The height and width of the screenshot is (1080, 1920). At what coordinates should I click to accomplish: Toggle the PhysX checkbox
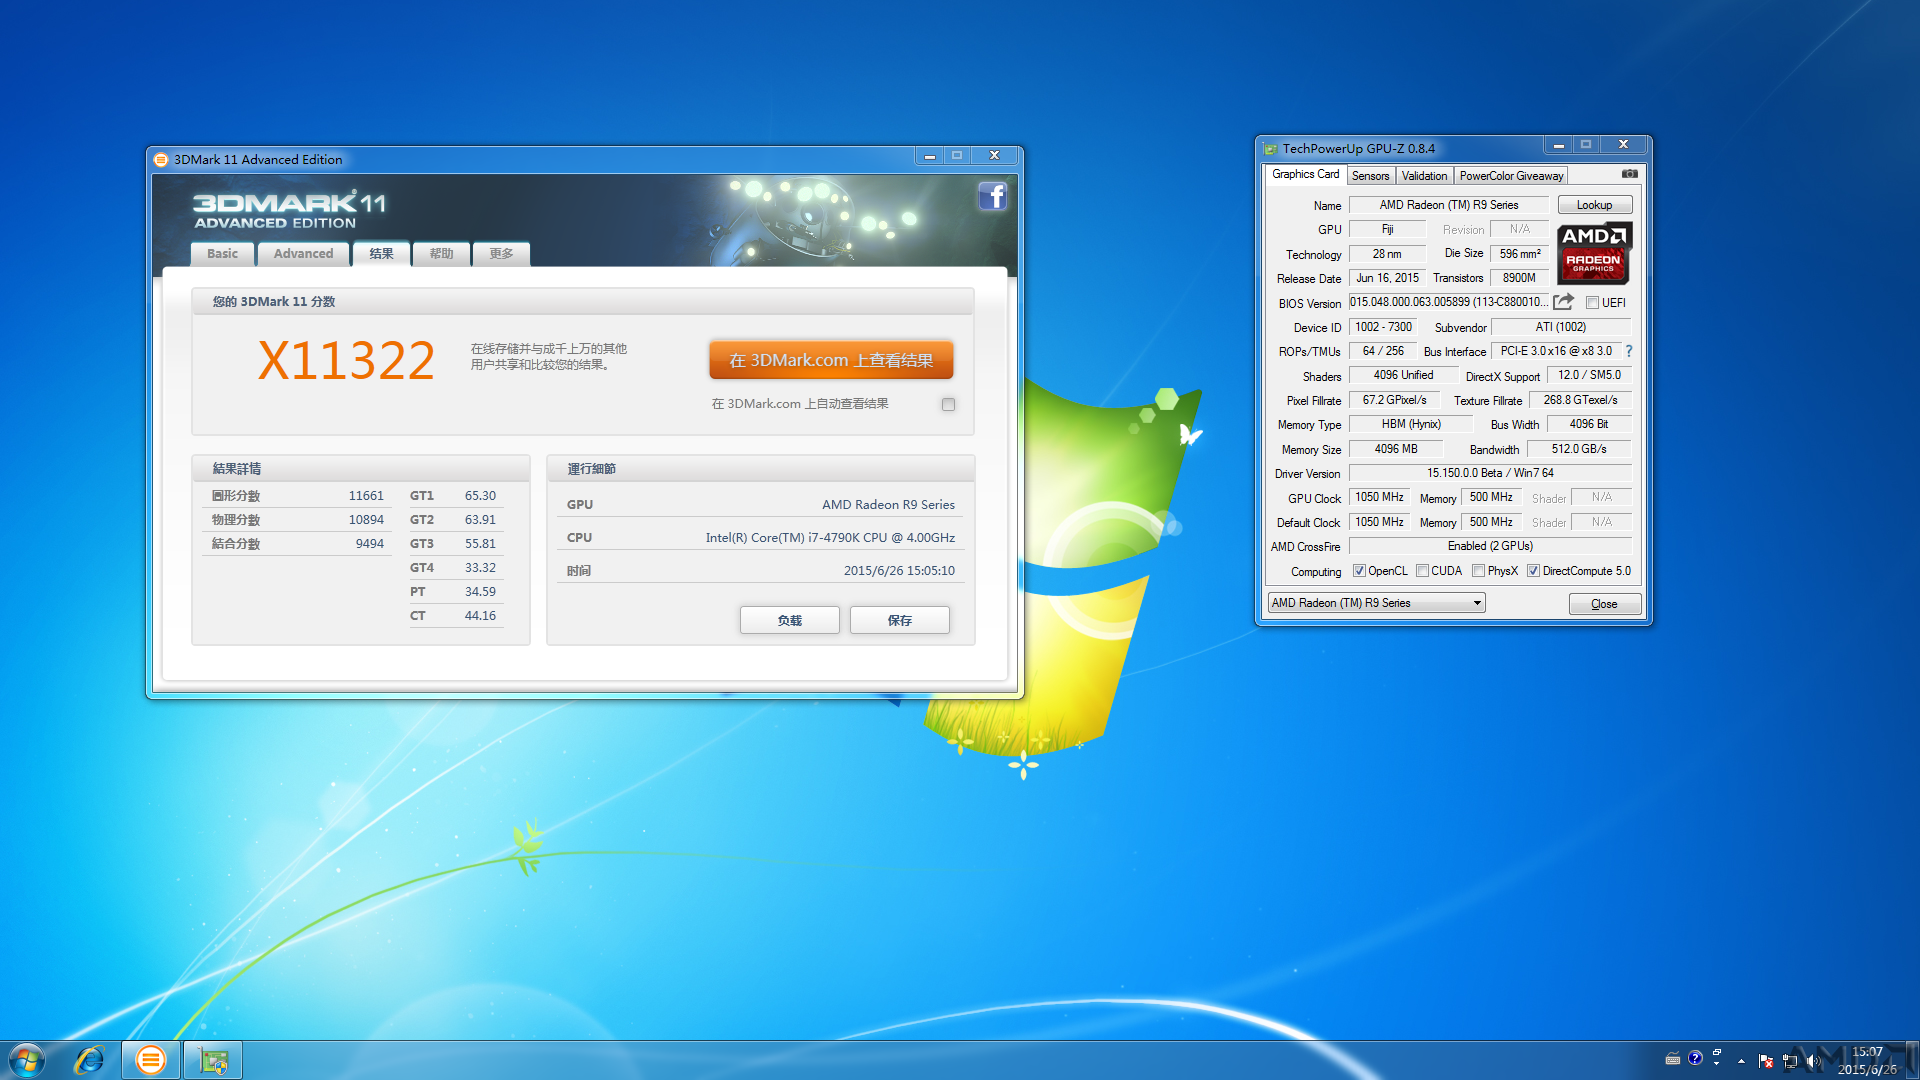coord(1478,571)
